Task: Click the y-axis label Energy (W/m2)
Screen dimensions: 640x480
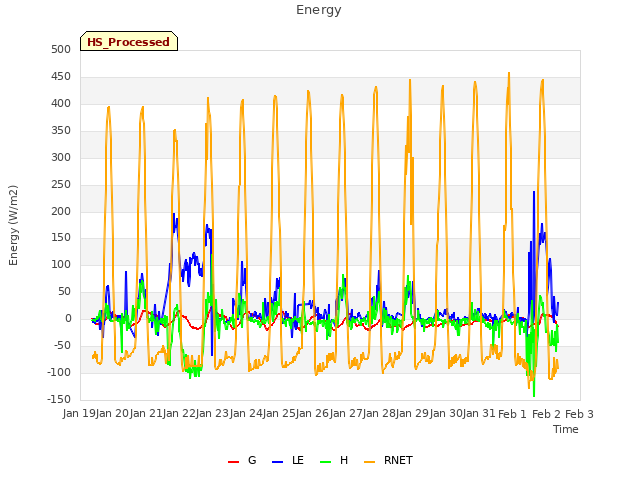Action: pos(13,225)
